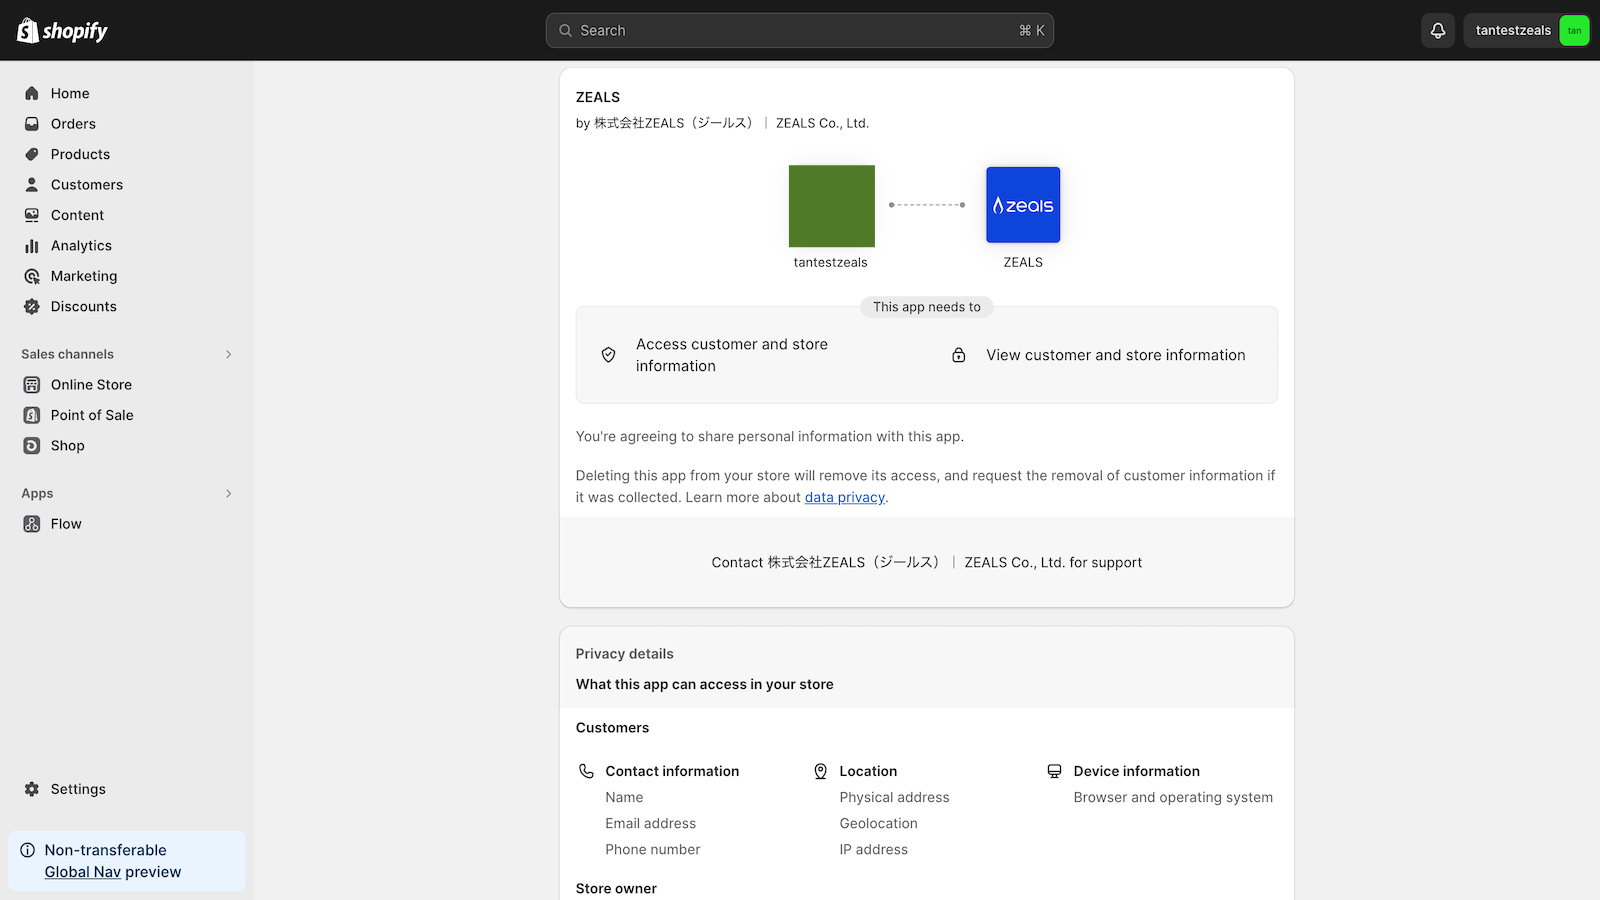Expand the Sales channels chevron
This screenshot has width=1600, height=900.
coord(229,354)
